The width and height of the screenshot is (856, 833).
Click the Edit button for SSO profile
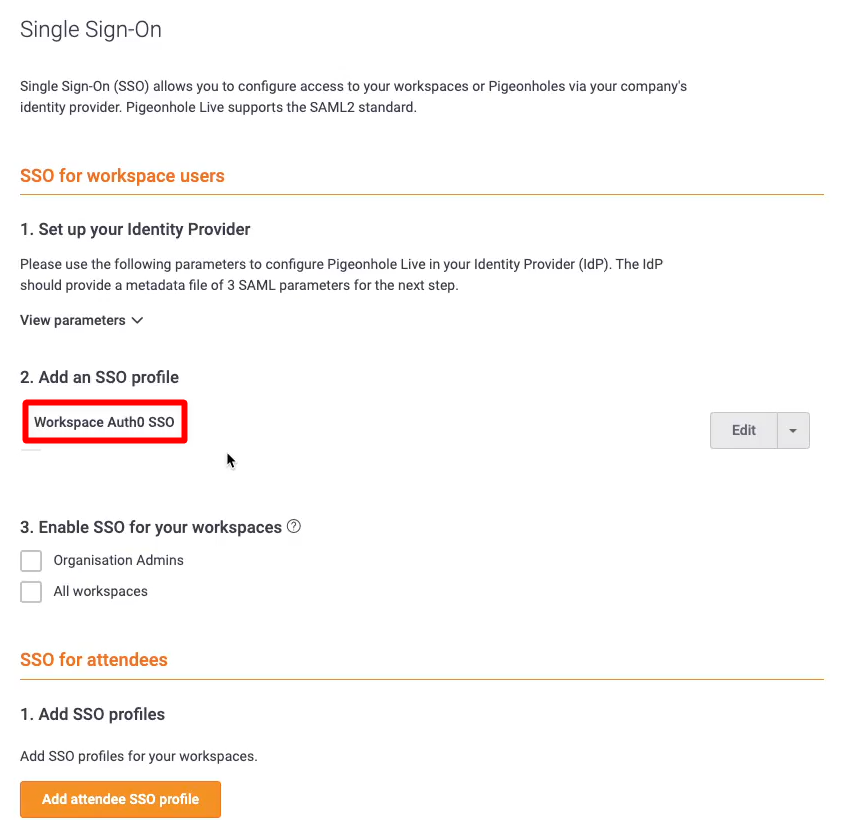[743, 430]
